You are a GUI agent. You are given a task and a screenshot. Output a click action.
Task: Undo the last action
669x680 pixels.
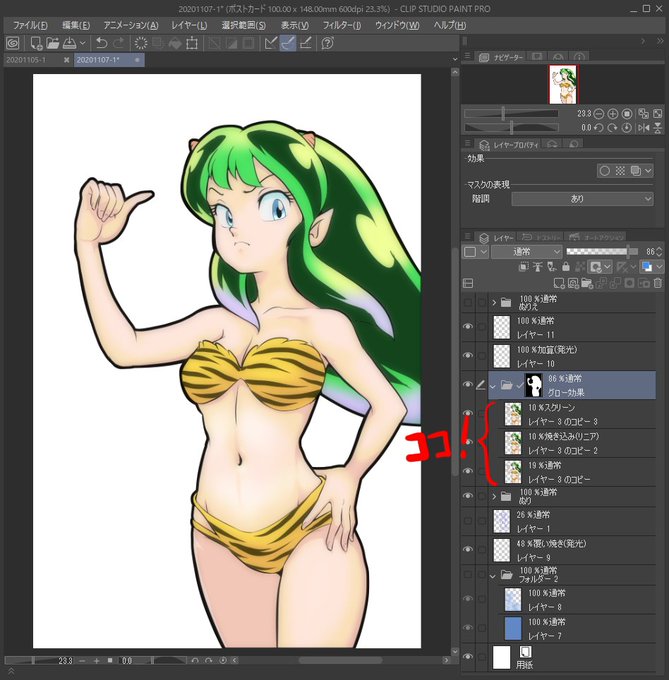coord(101,43)
